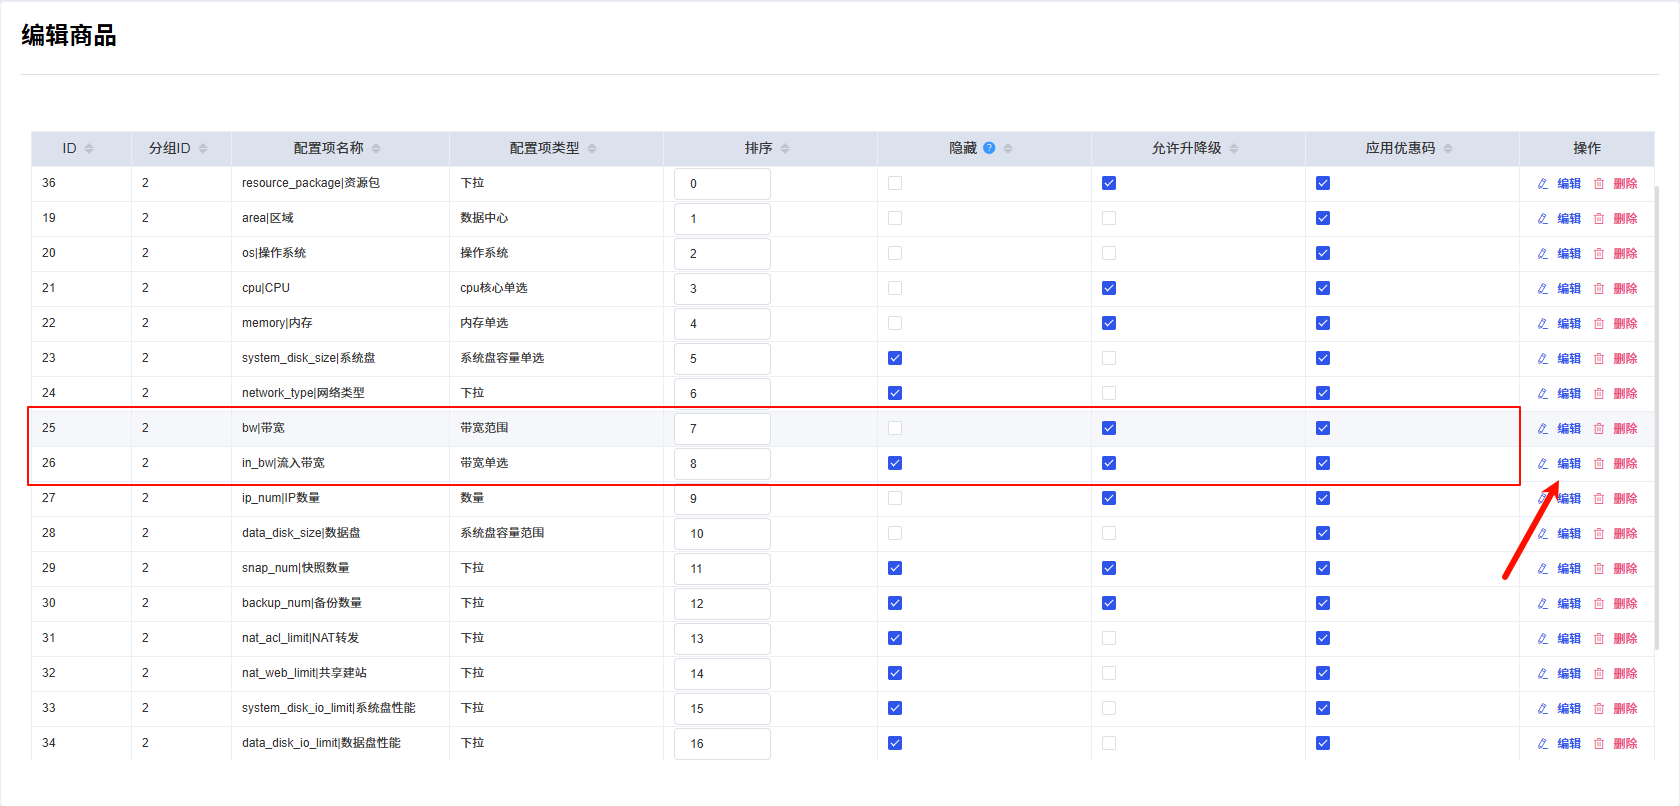The width and height of the screenshot is (1680, 806).
Task: Click the sort order input for network_type row
Action: coord(722,394)
